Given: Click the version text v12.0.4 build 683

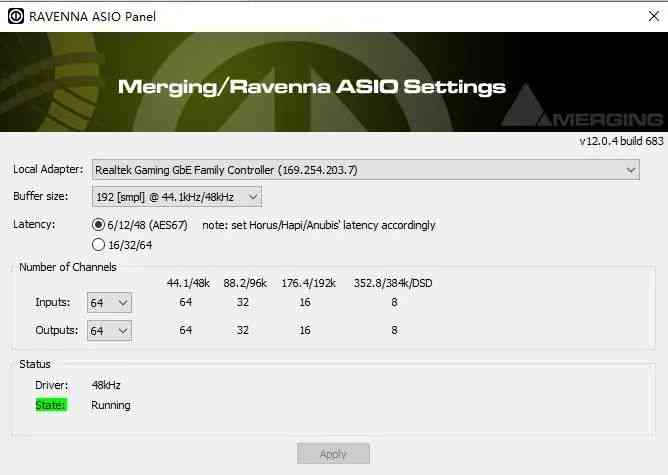Looking at the screenshot, I should tap(621, 141).
